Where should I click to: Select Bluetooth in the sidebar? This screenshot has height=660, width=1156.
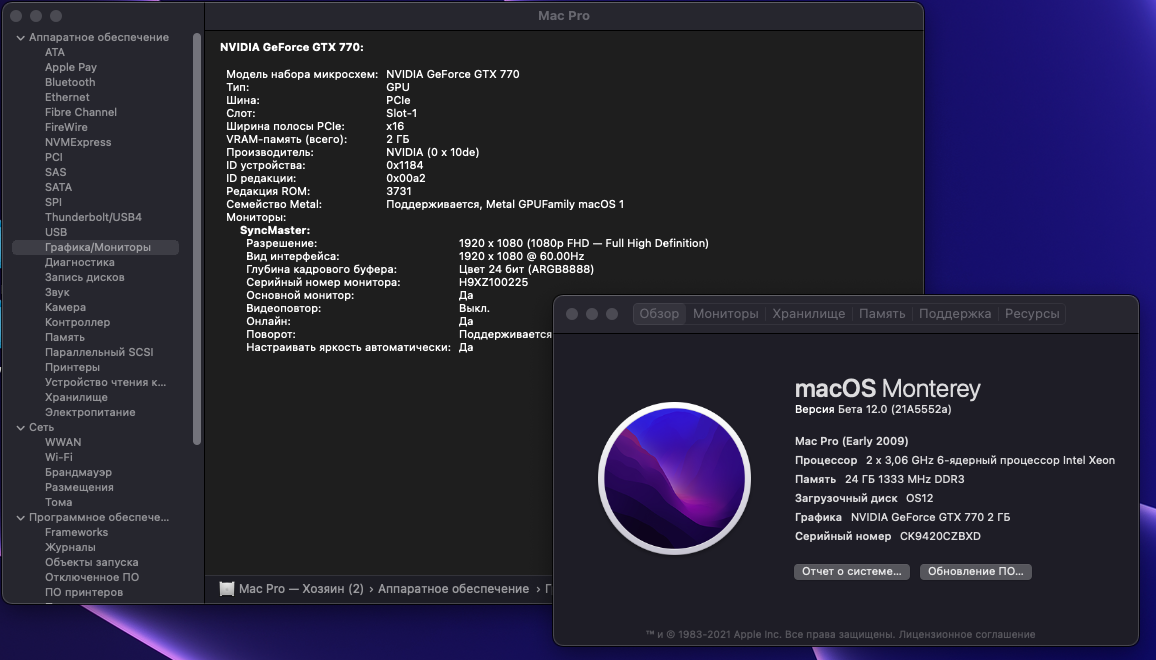[70, 83]
